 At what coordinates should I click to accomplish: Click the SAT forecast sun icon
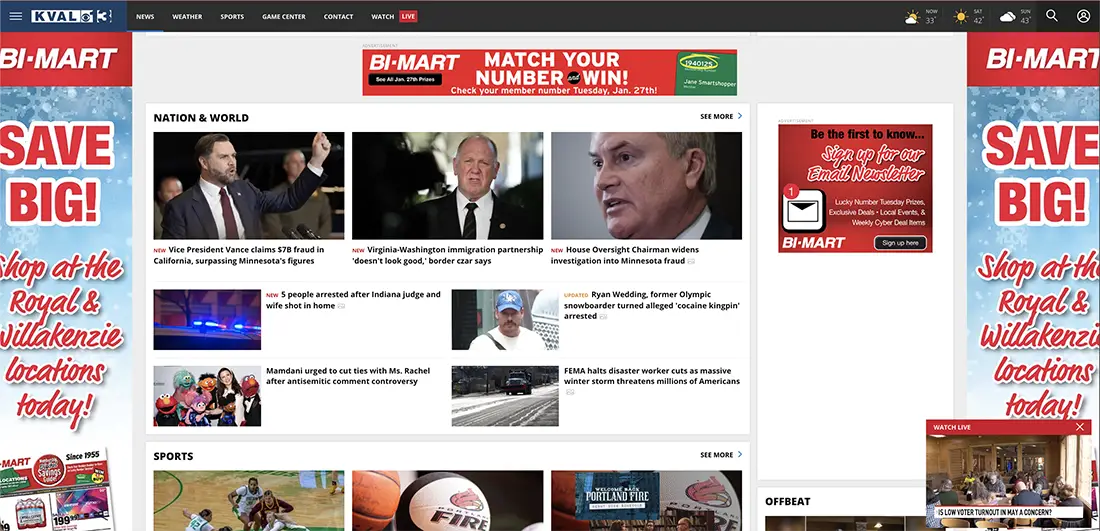(x=960, y=17)
